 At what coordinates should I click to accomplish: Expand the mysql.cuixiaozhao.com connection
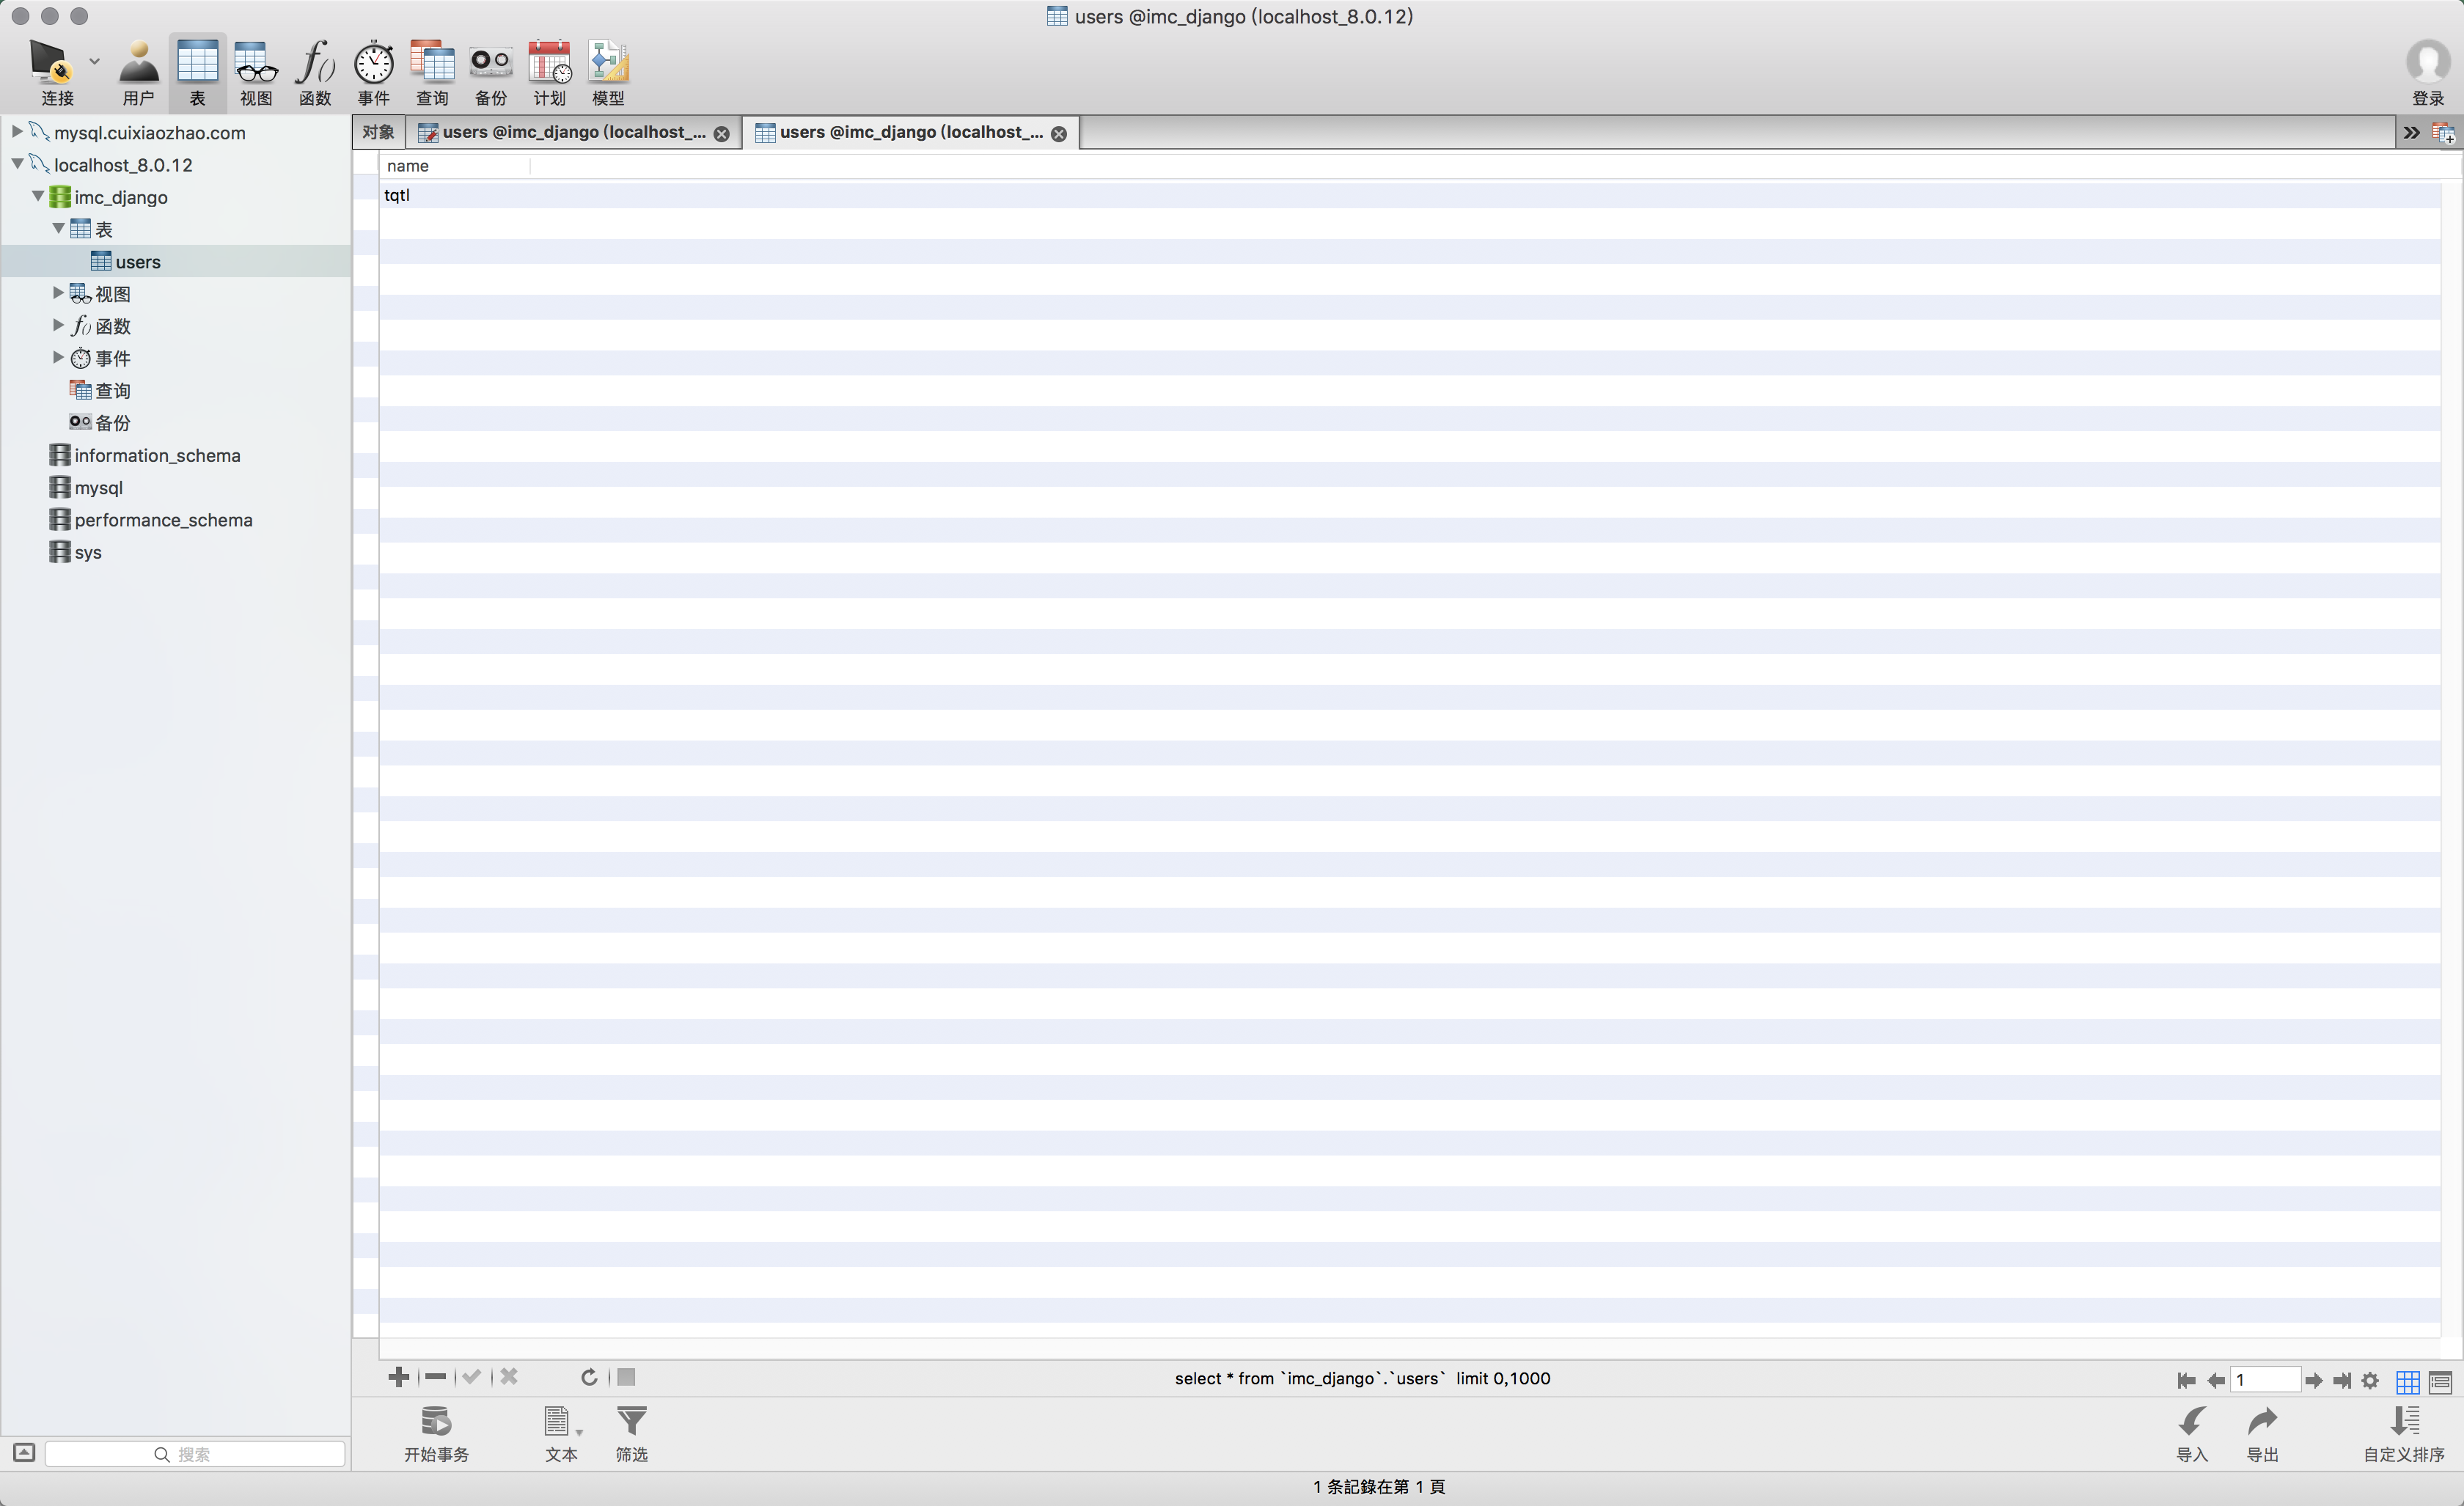(x=17, y=132)
